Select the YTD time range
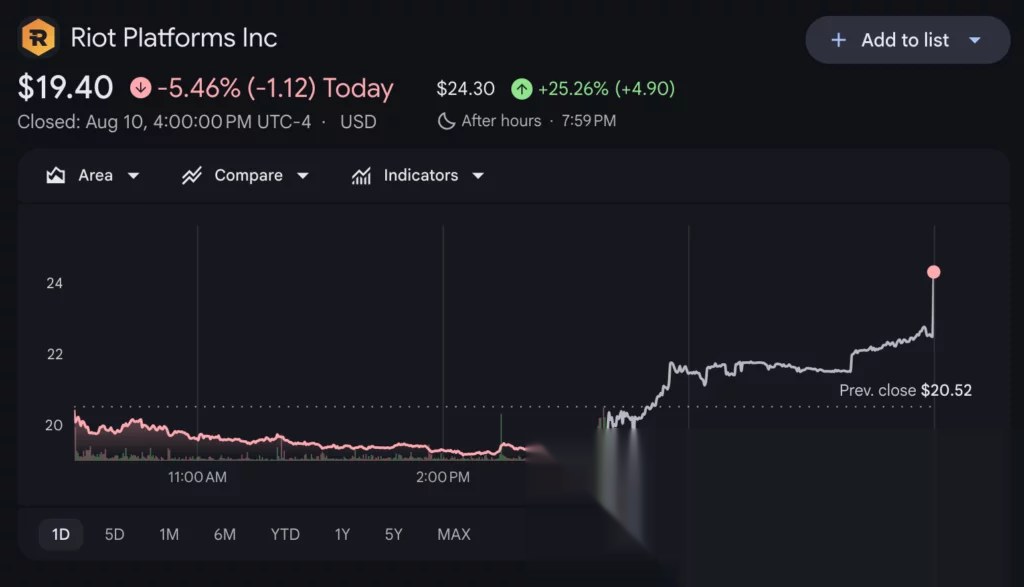Image resolution: width=1024 pixels, height=587 pixels. [285, 534]
